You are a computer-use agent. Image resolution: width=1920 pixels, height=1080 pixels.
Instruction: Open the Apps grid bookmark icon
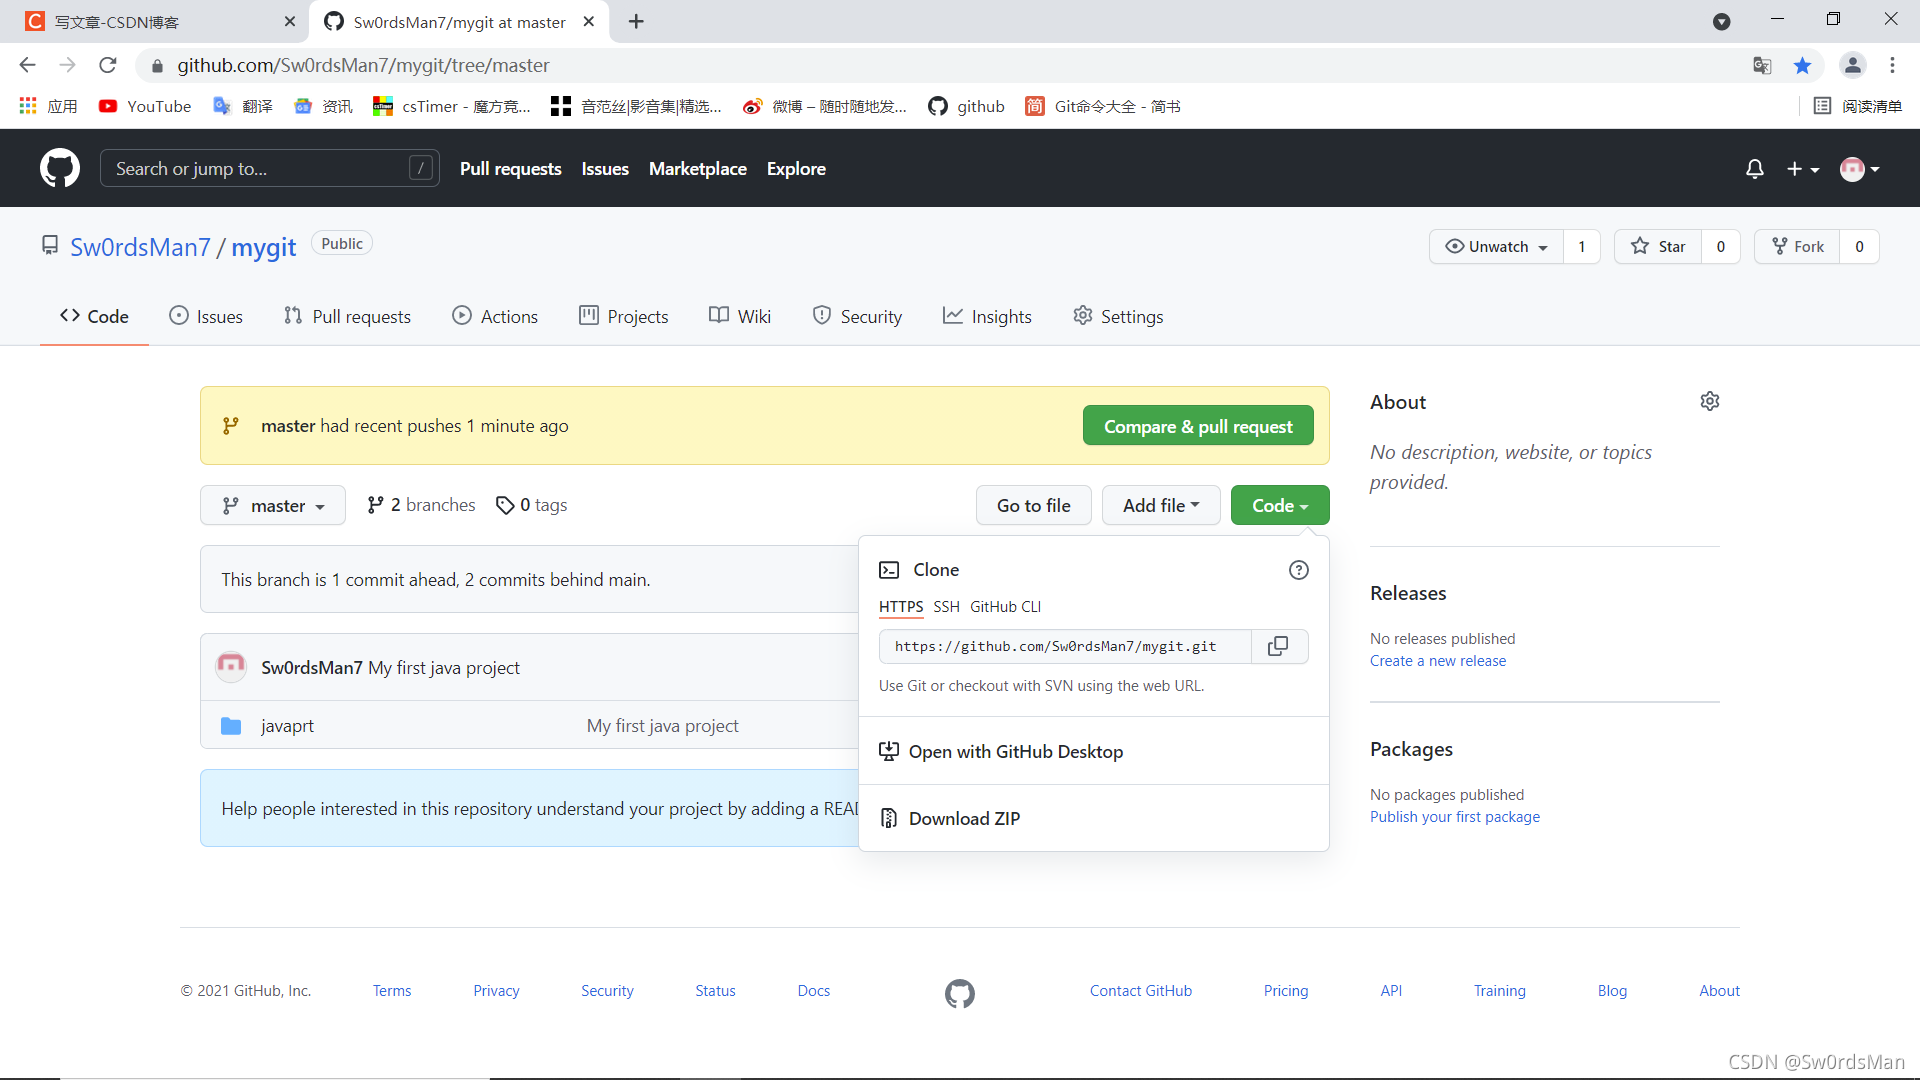point(28,105)
